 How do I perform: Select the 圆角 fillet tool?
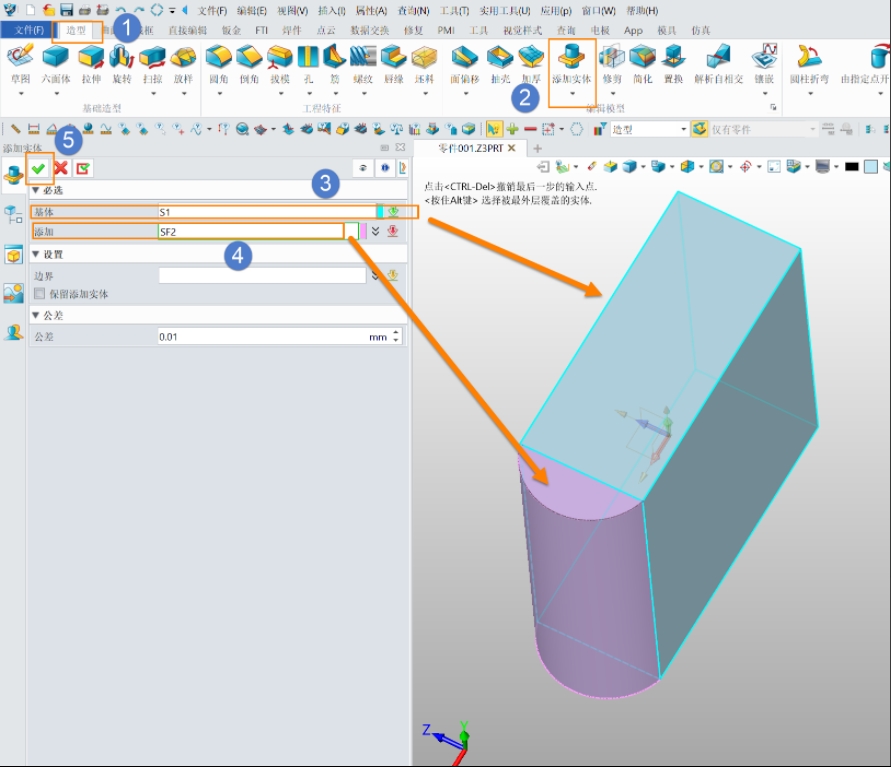coord(219,64)
